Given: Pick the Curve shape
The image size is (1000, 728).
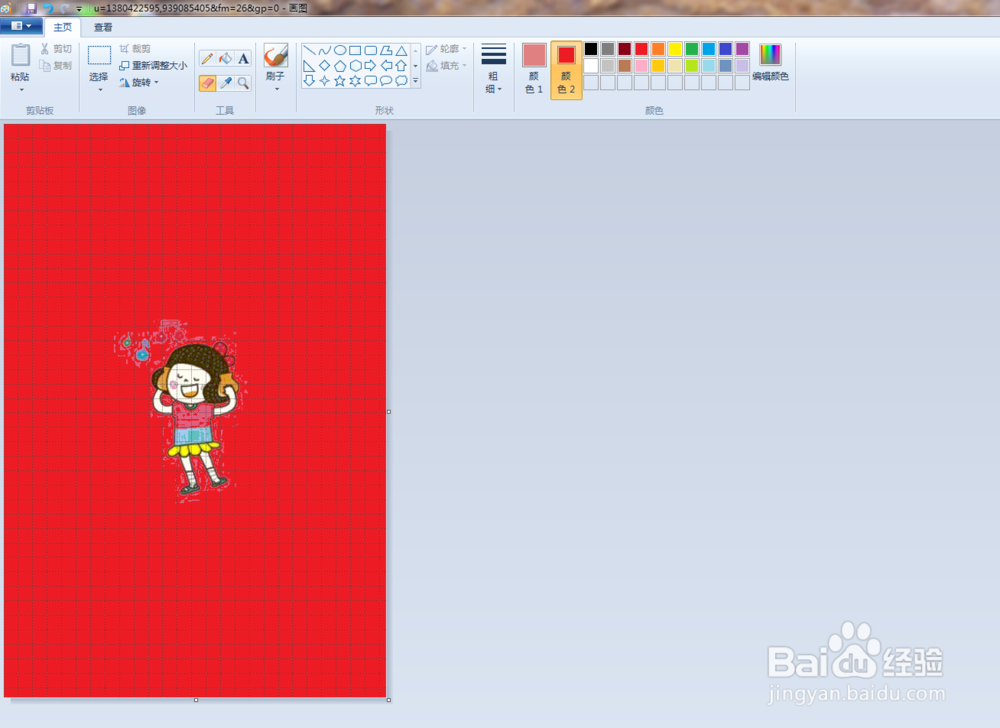Looking at the screenshot, I should [x=325, y=50].
